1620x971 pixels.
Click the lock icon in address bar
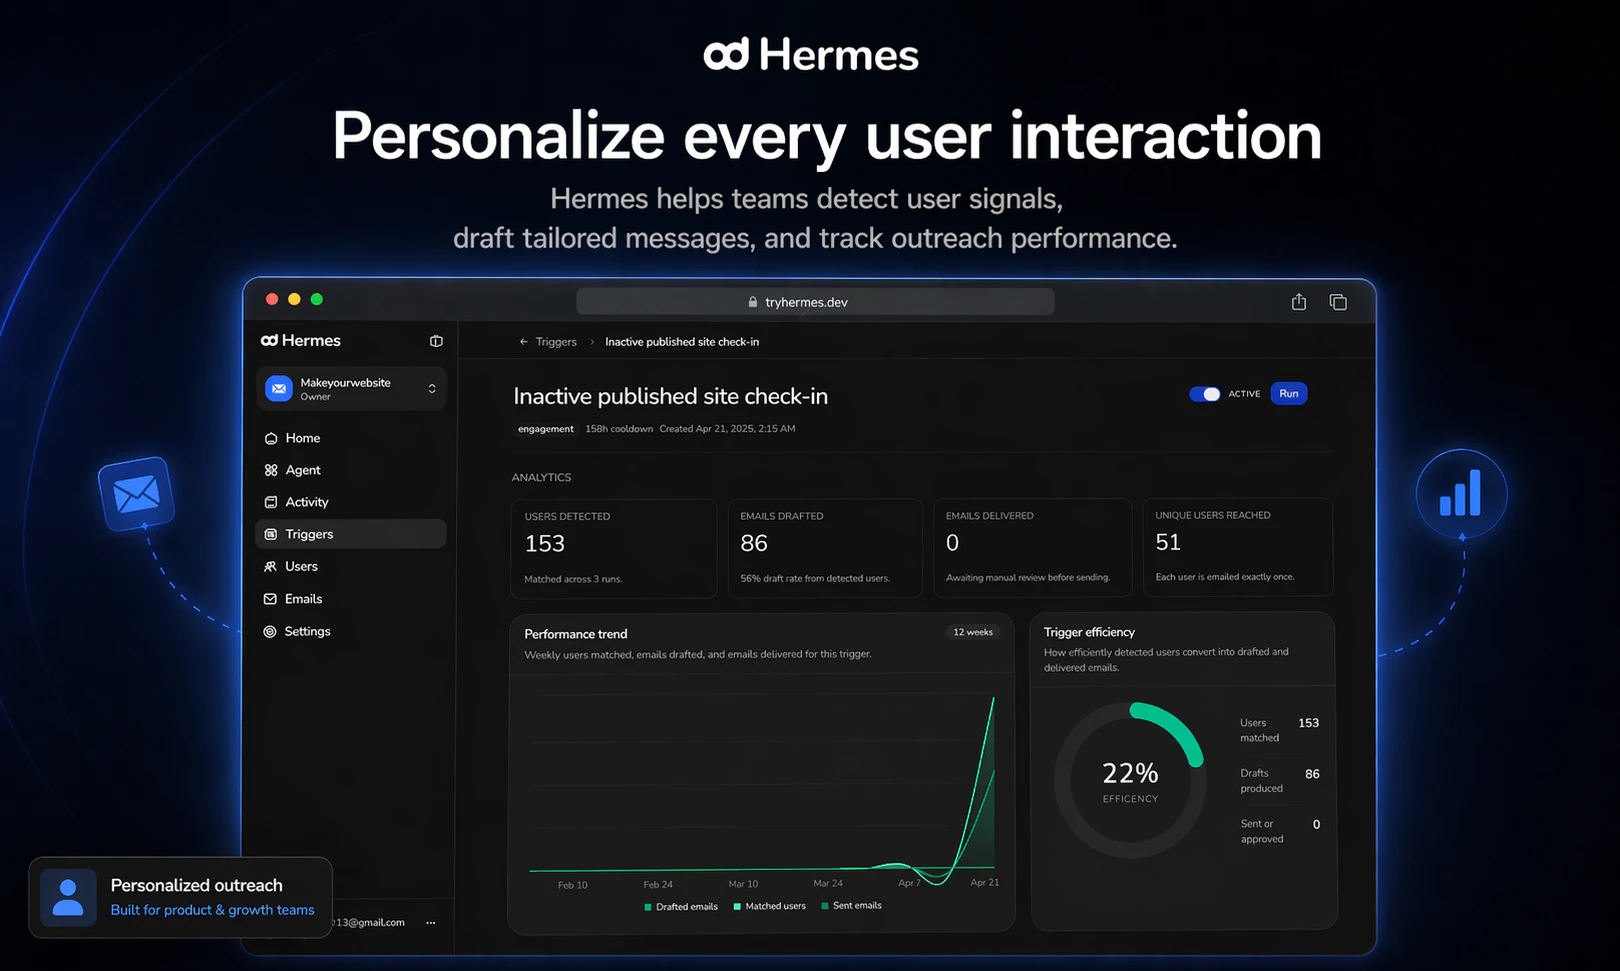(x=753, y=302)
